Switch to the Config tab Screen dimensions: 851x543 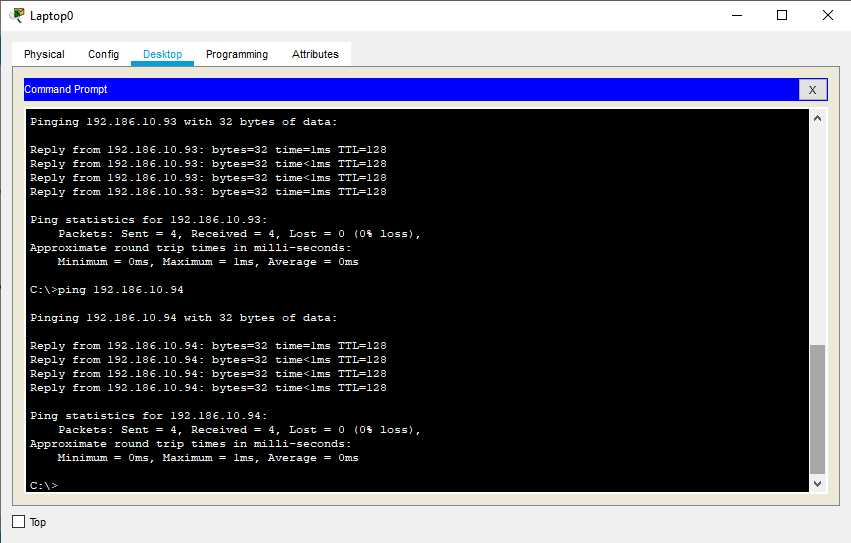tap(103, 54)
